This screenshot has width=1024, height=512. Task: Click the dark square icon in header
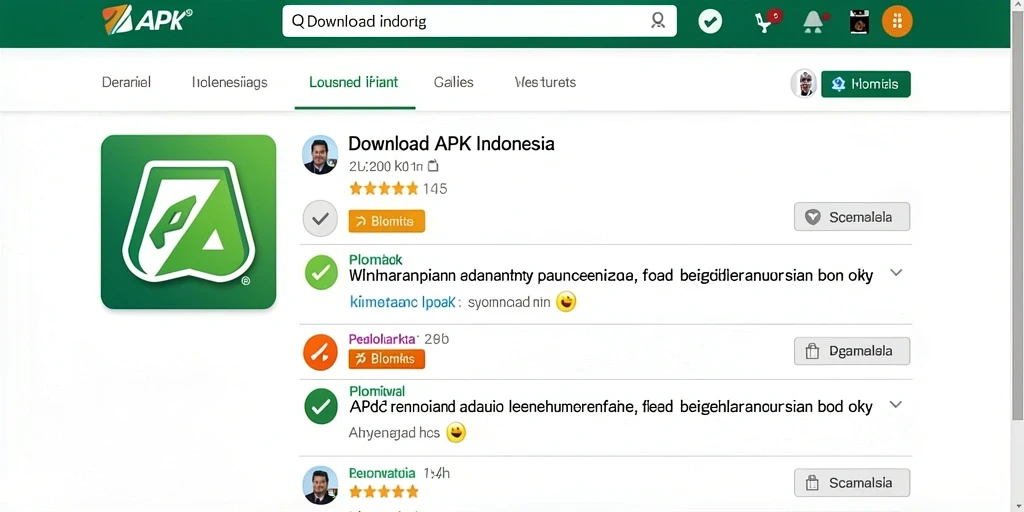click(x=859, y=22)
